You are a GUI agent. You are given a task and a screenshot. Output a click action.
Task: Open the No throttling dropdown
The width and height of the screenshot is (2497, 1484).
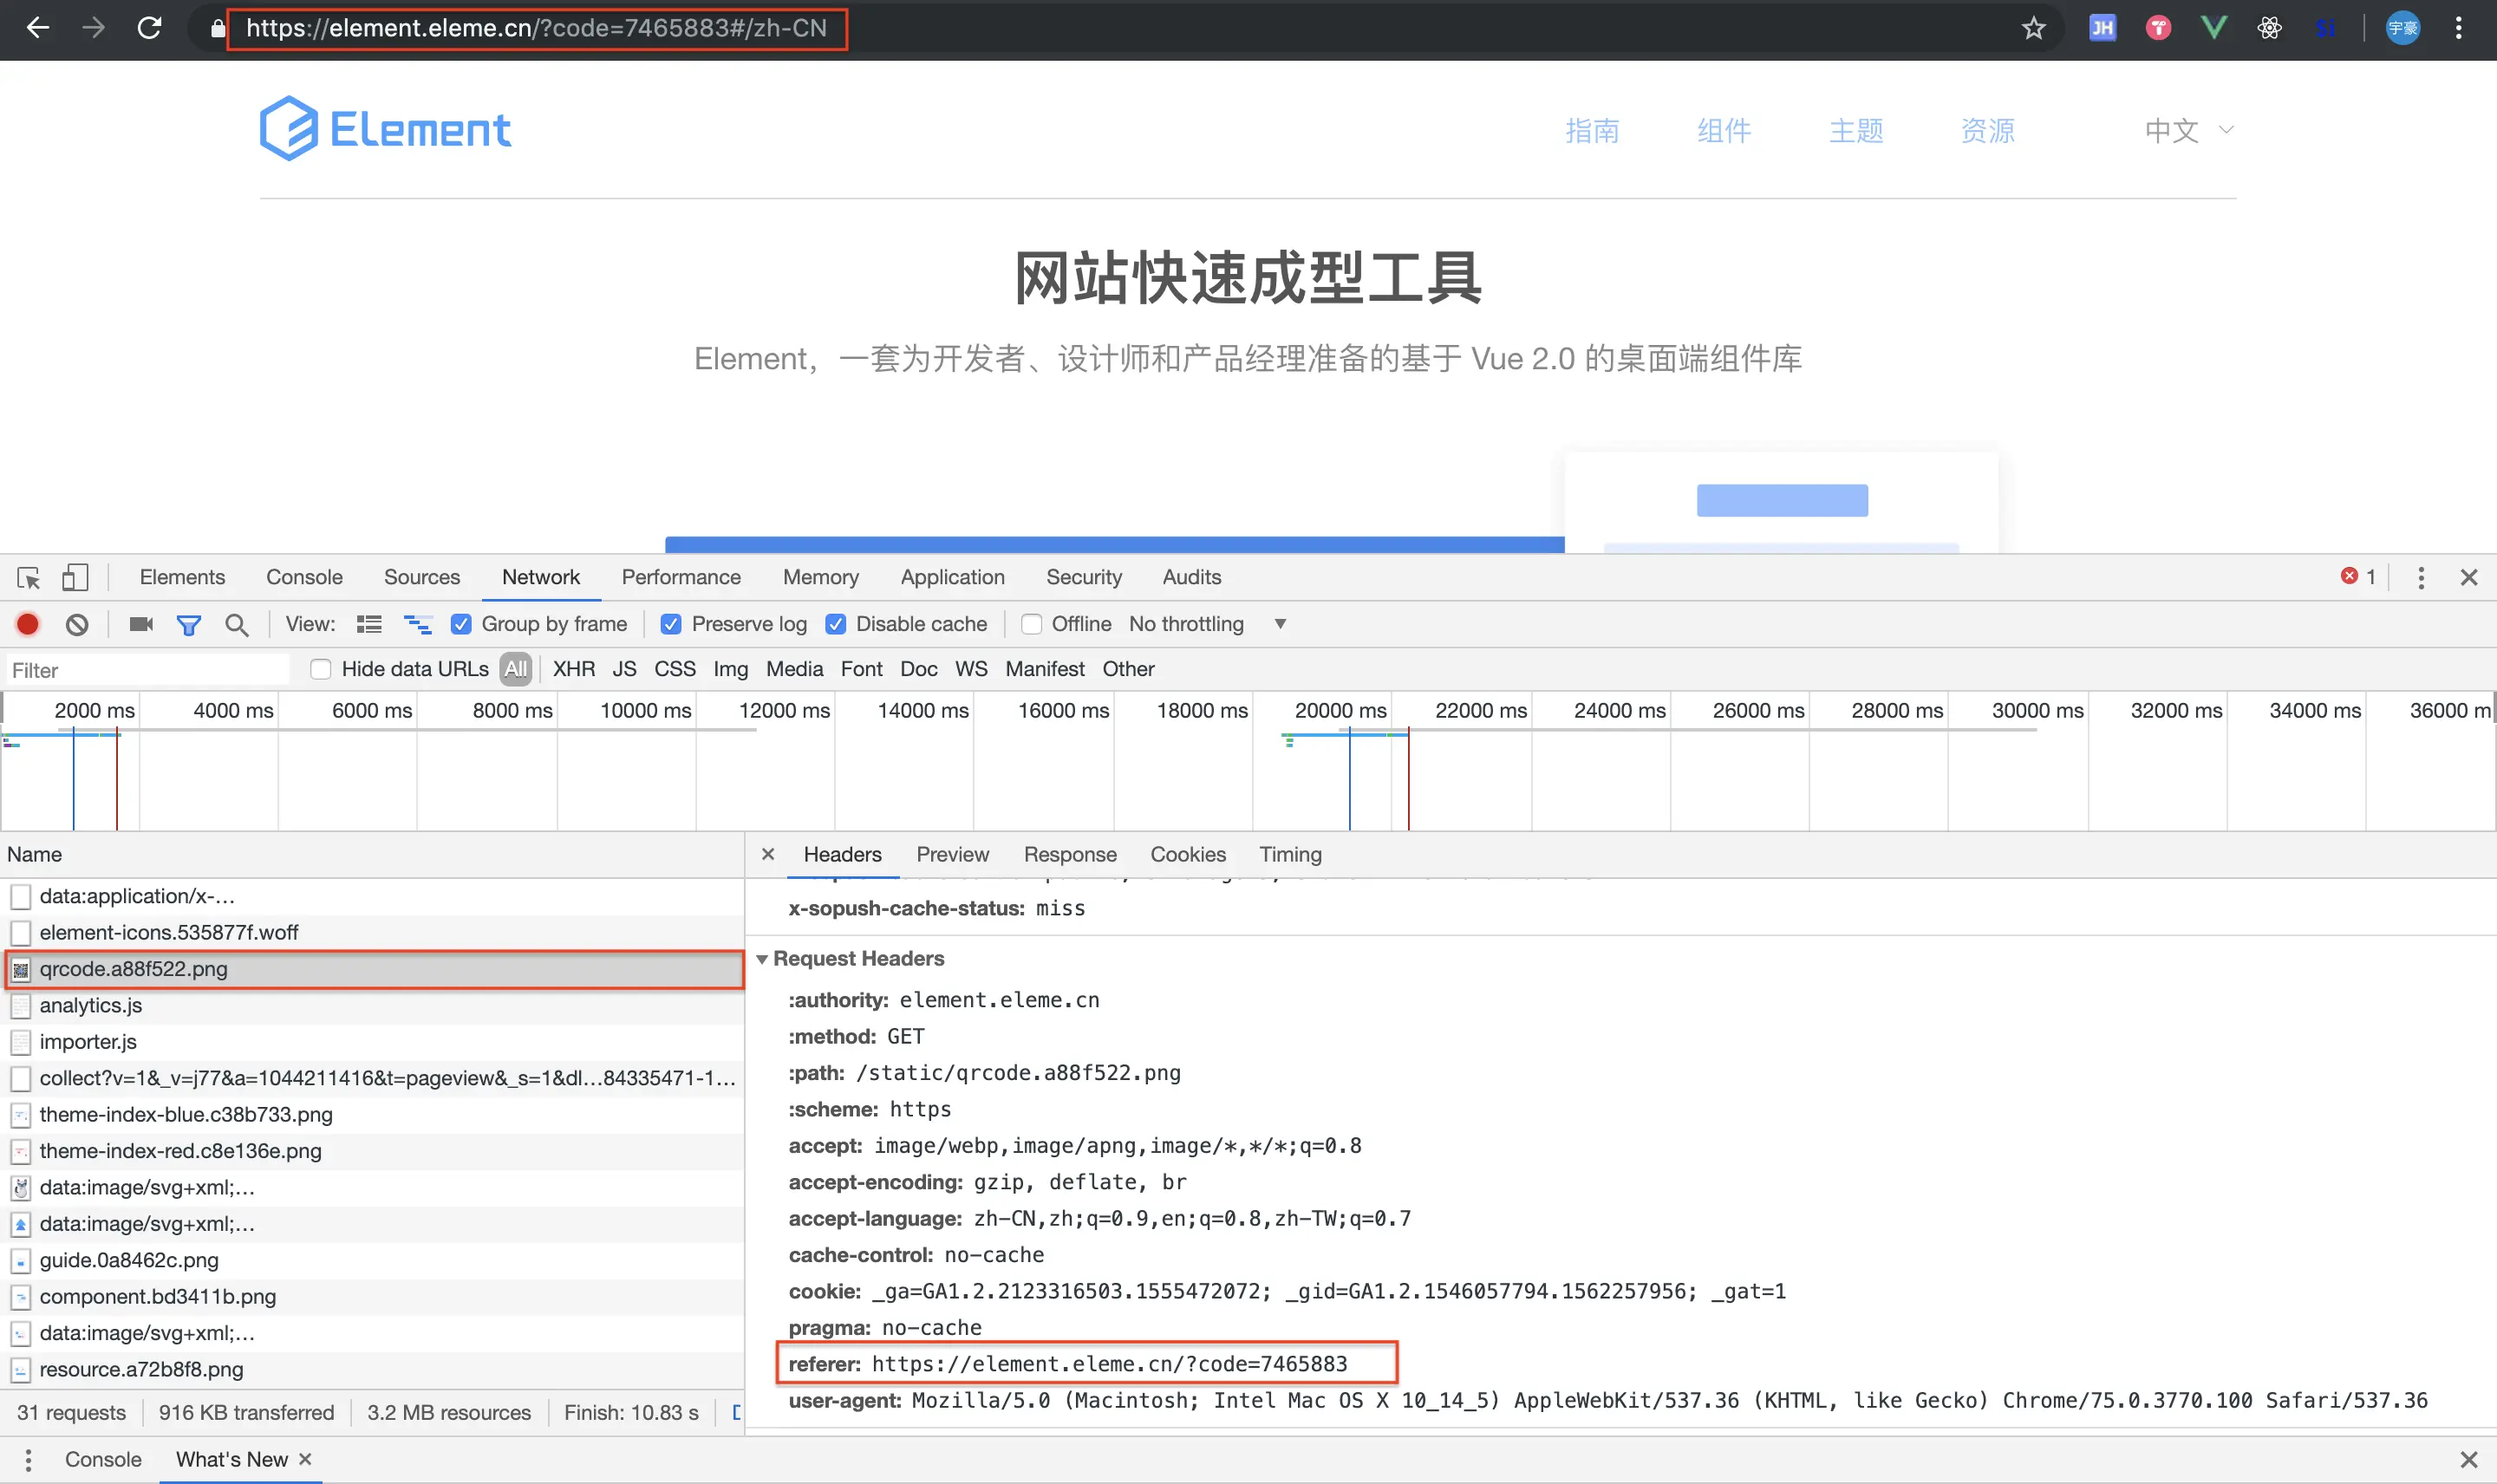pyautogui.click(x=1206, y=624)
